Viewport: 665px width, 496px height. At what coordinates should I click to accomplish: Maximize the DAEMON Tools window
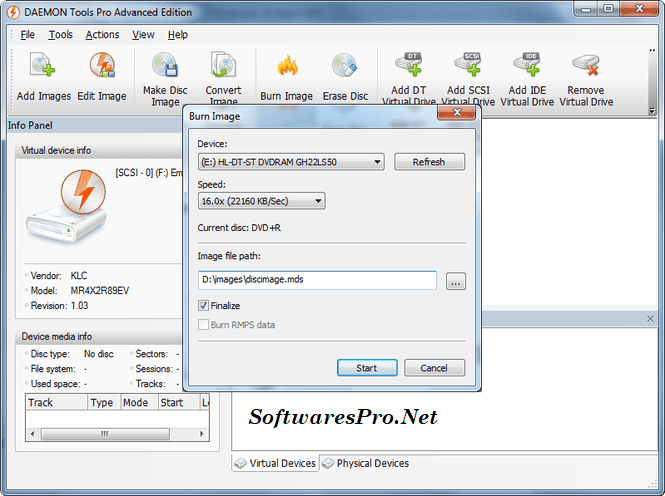tap(608, 9)
